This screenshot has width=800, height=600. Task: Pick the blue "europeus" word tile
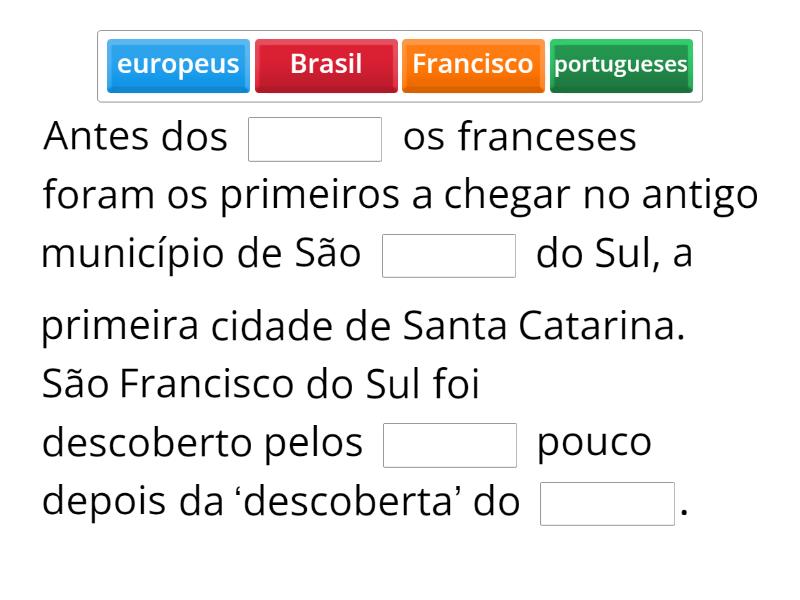tap(178, 65)
